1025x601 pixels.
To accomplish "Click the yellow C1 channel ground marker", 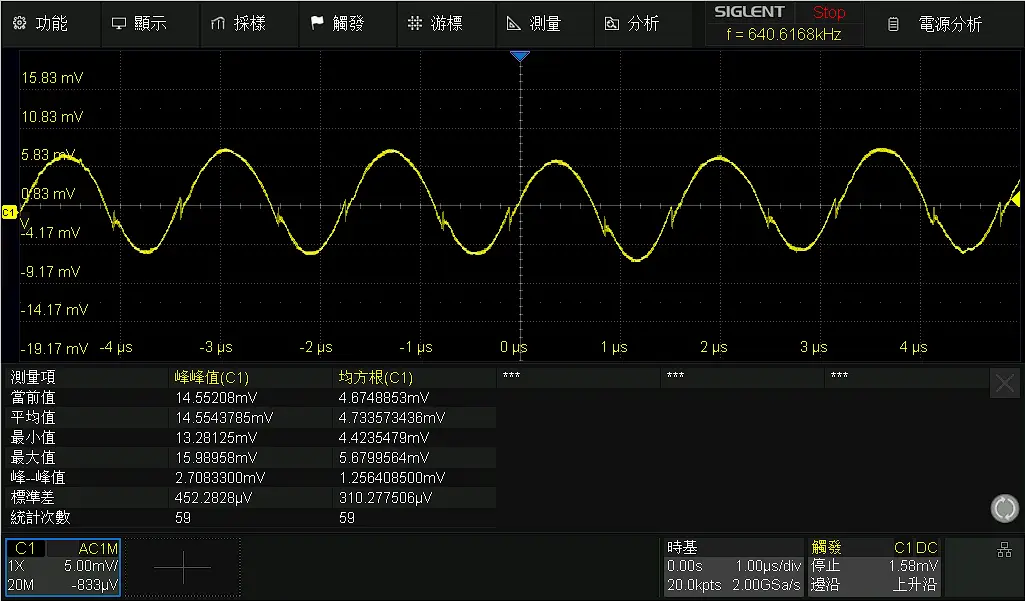I will click(x=9, y=212).
